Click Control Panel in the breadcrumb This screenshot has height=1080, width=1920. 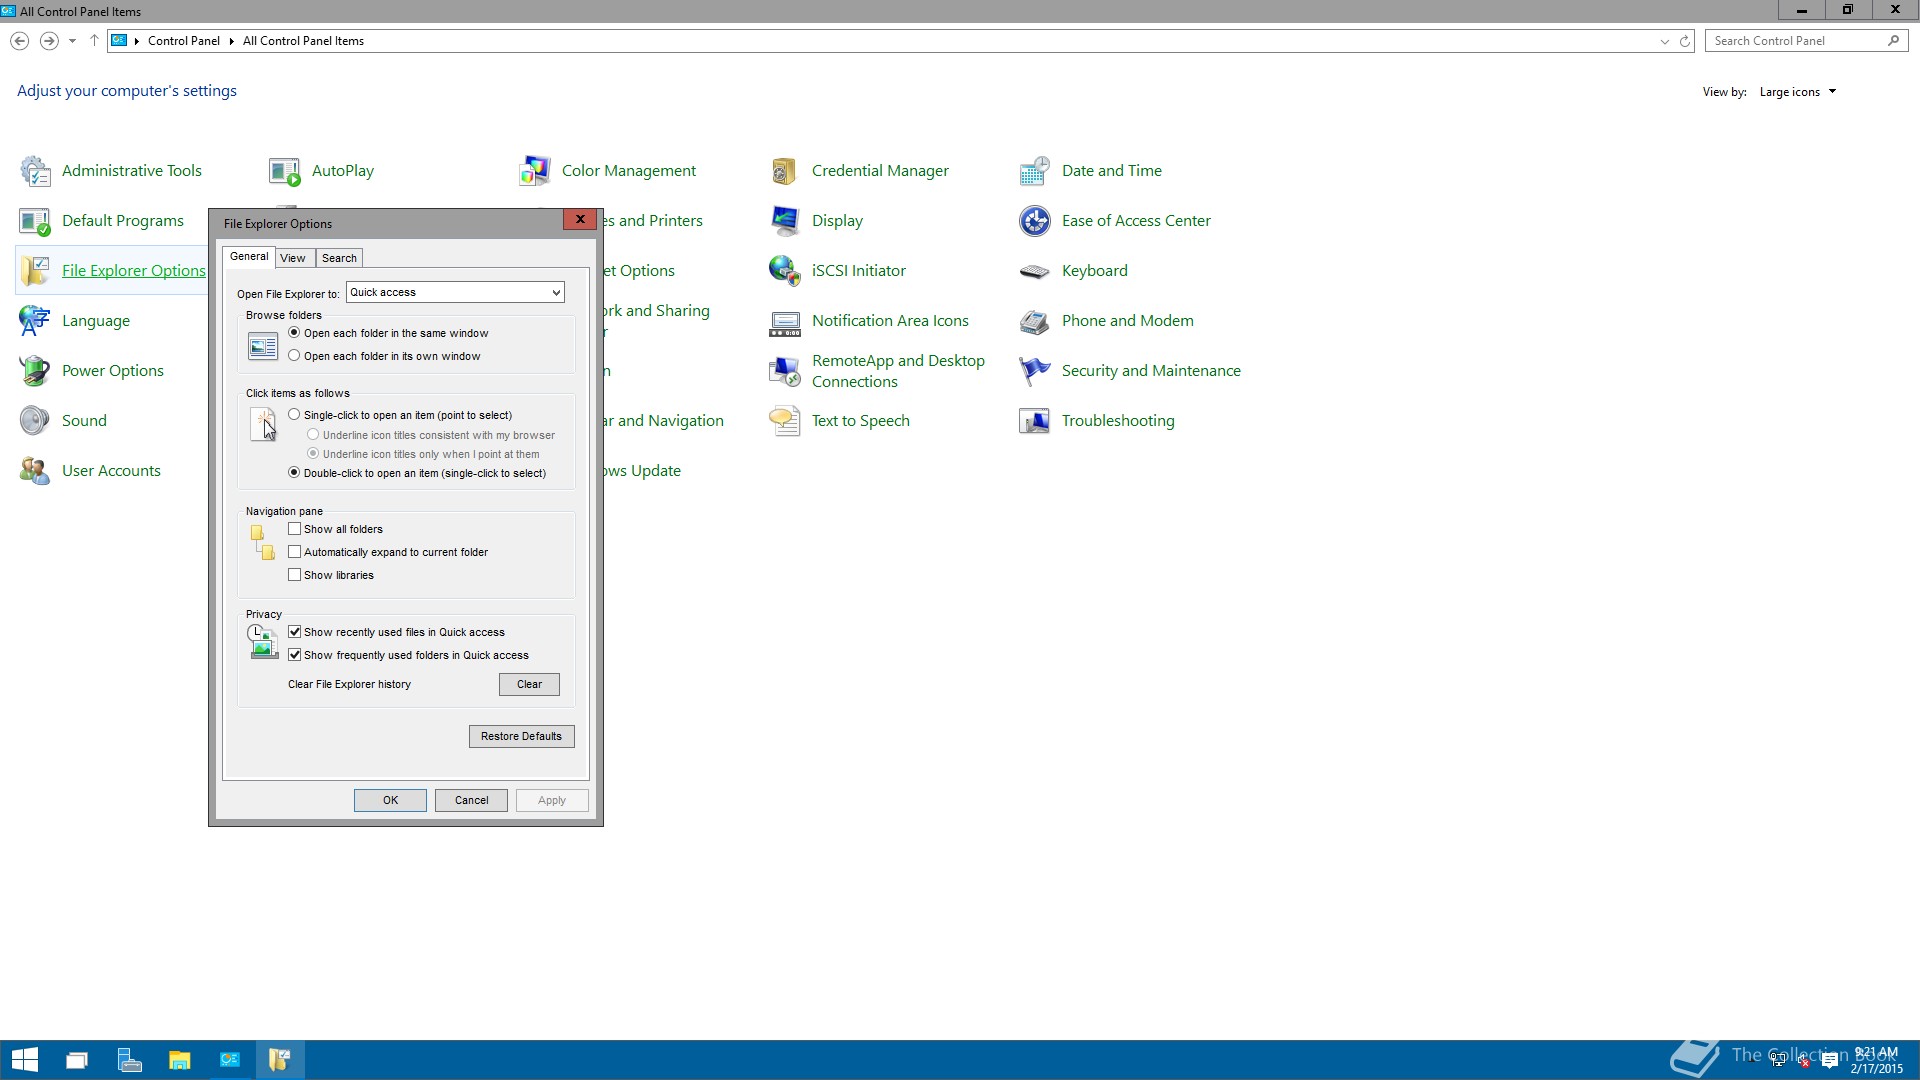pos(184,41)
